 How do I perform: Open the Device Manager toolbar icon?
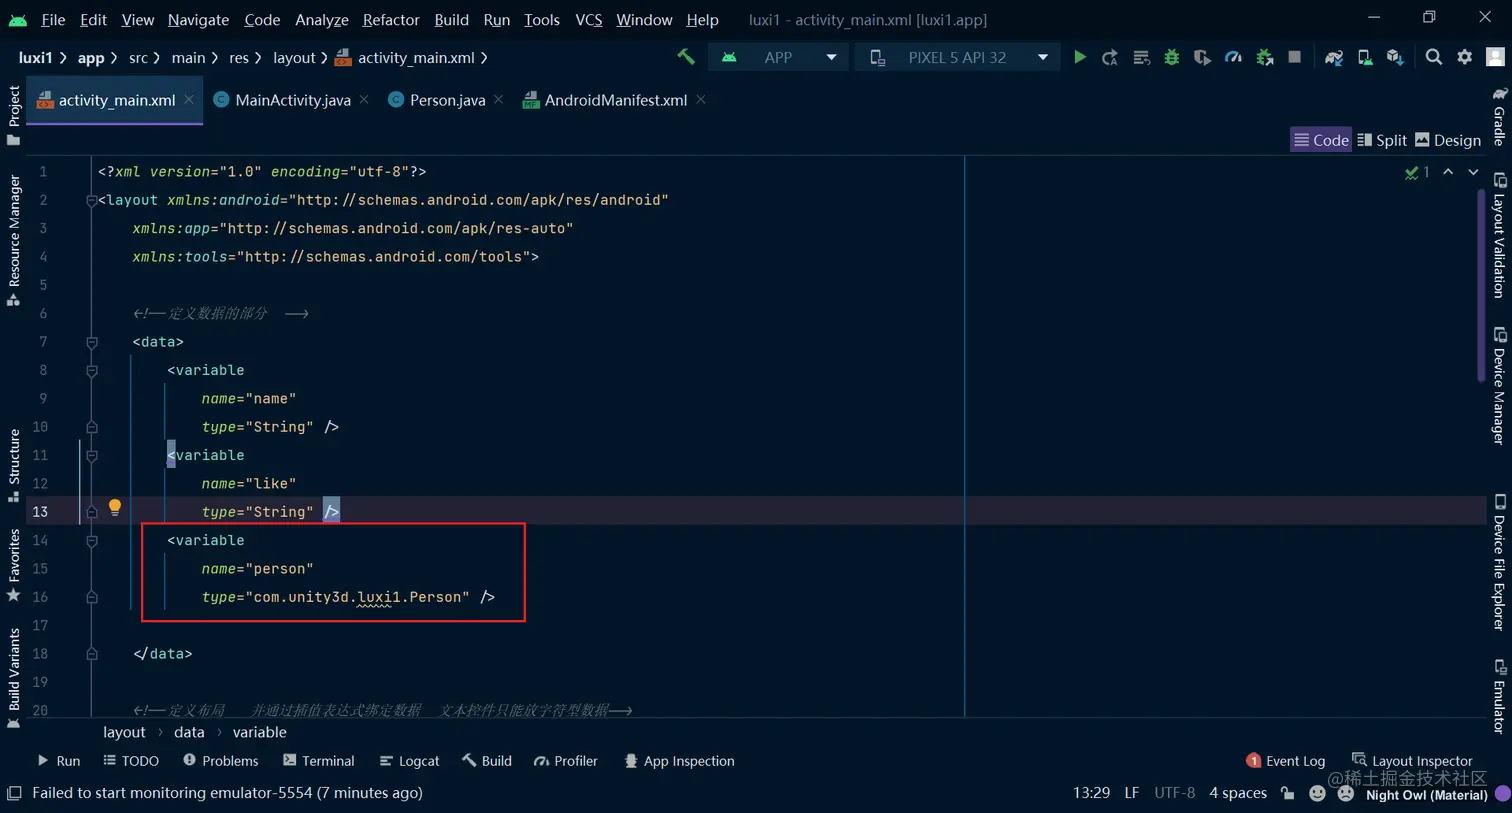[1364, 57]
